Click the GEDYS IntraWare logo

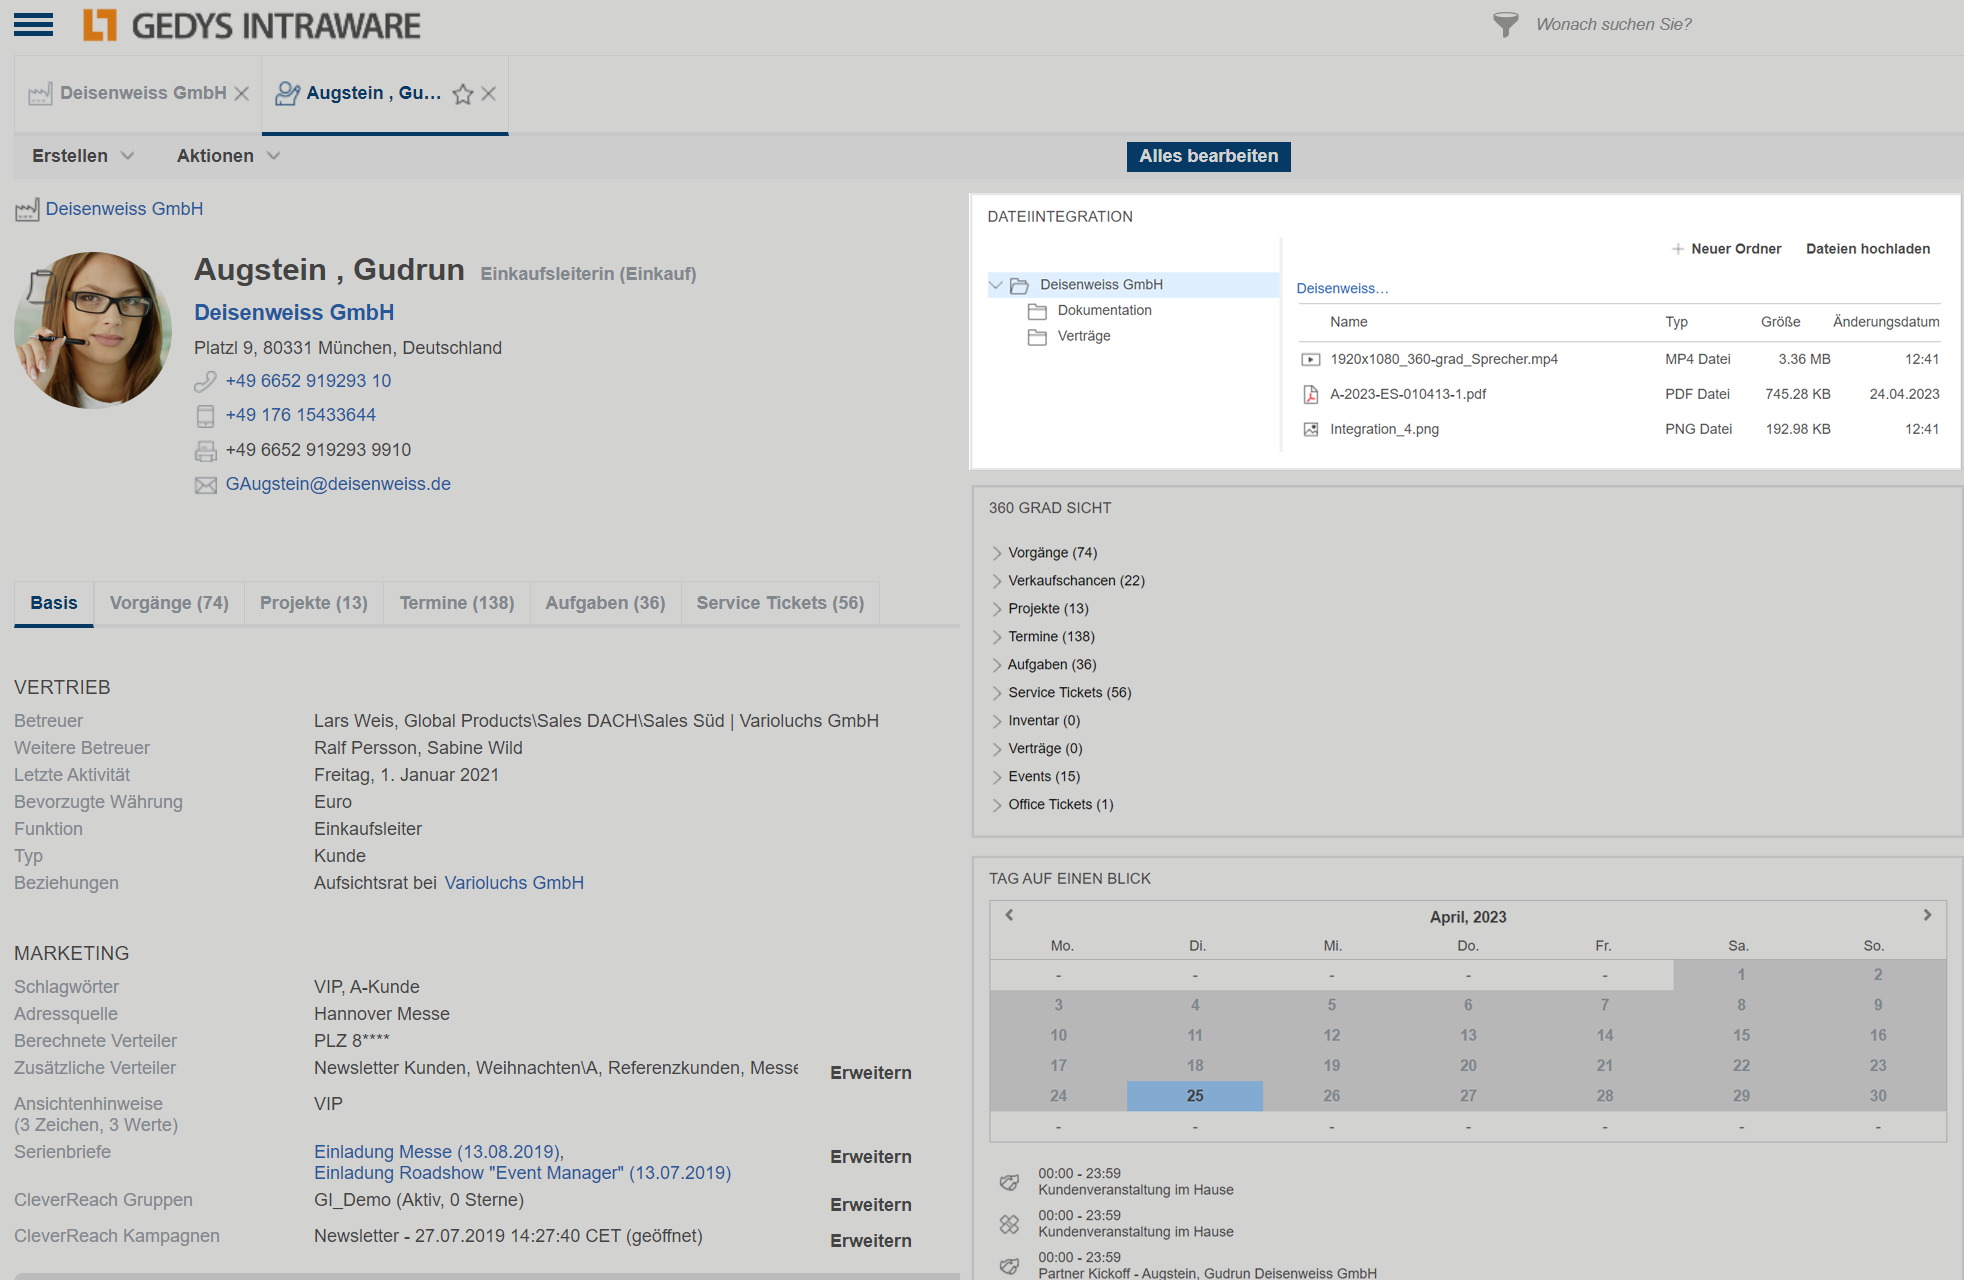point(252,25)
